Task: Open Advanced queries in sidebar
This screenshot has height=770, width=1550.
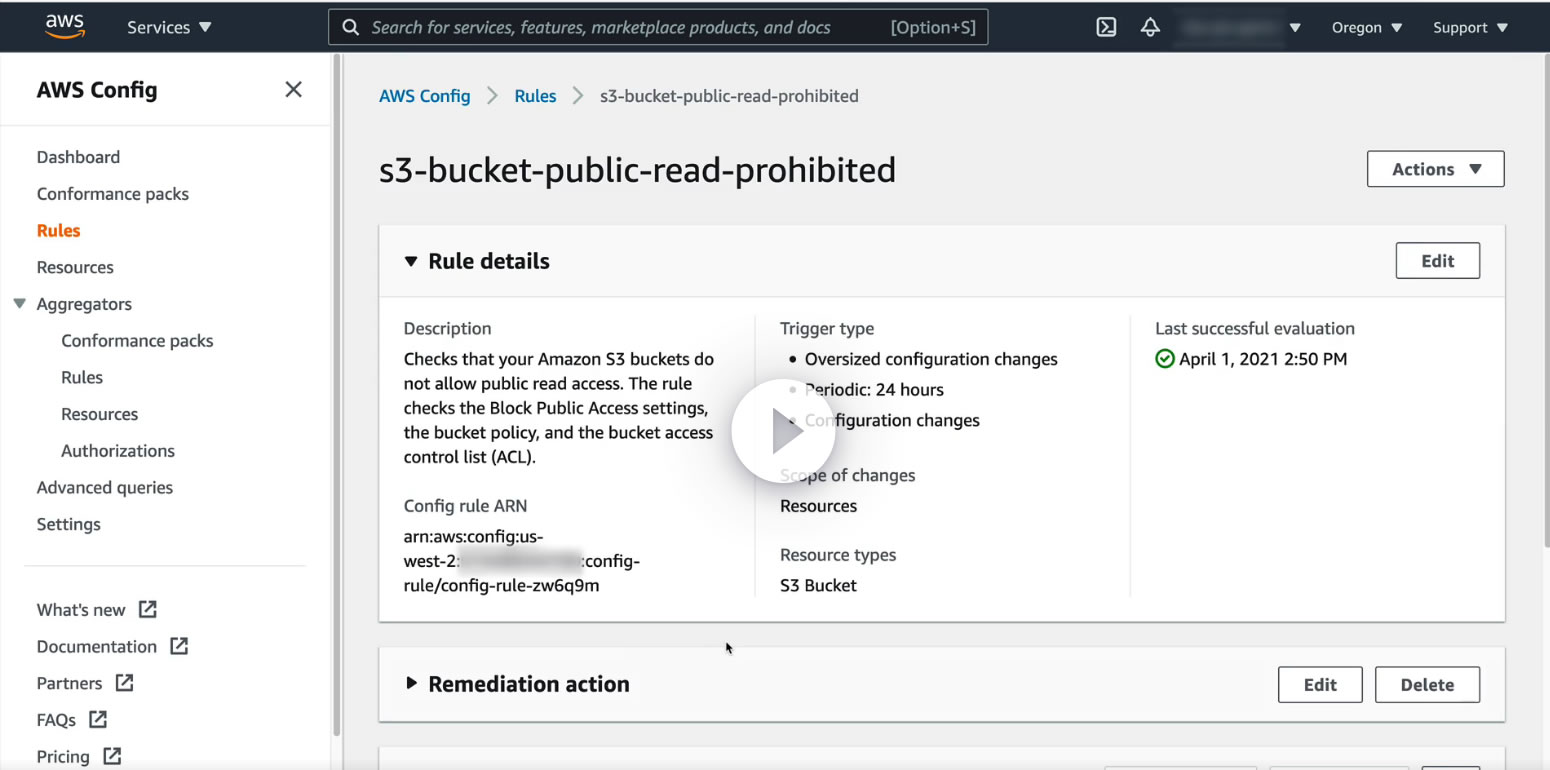Action: click(x=105, y=487)
